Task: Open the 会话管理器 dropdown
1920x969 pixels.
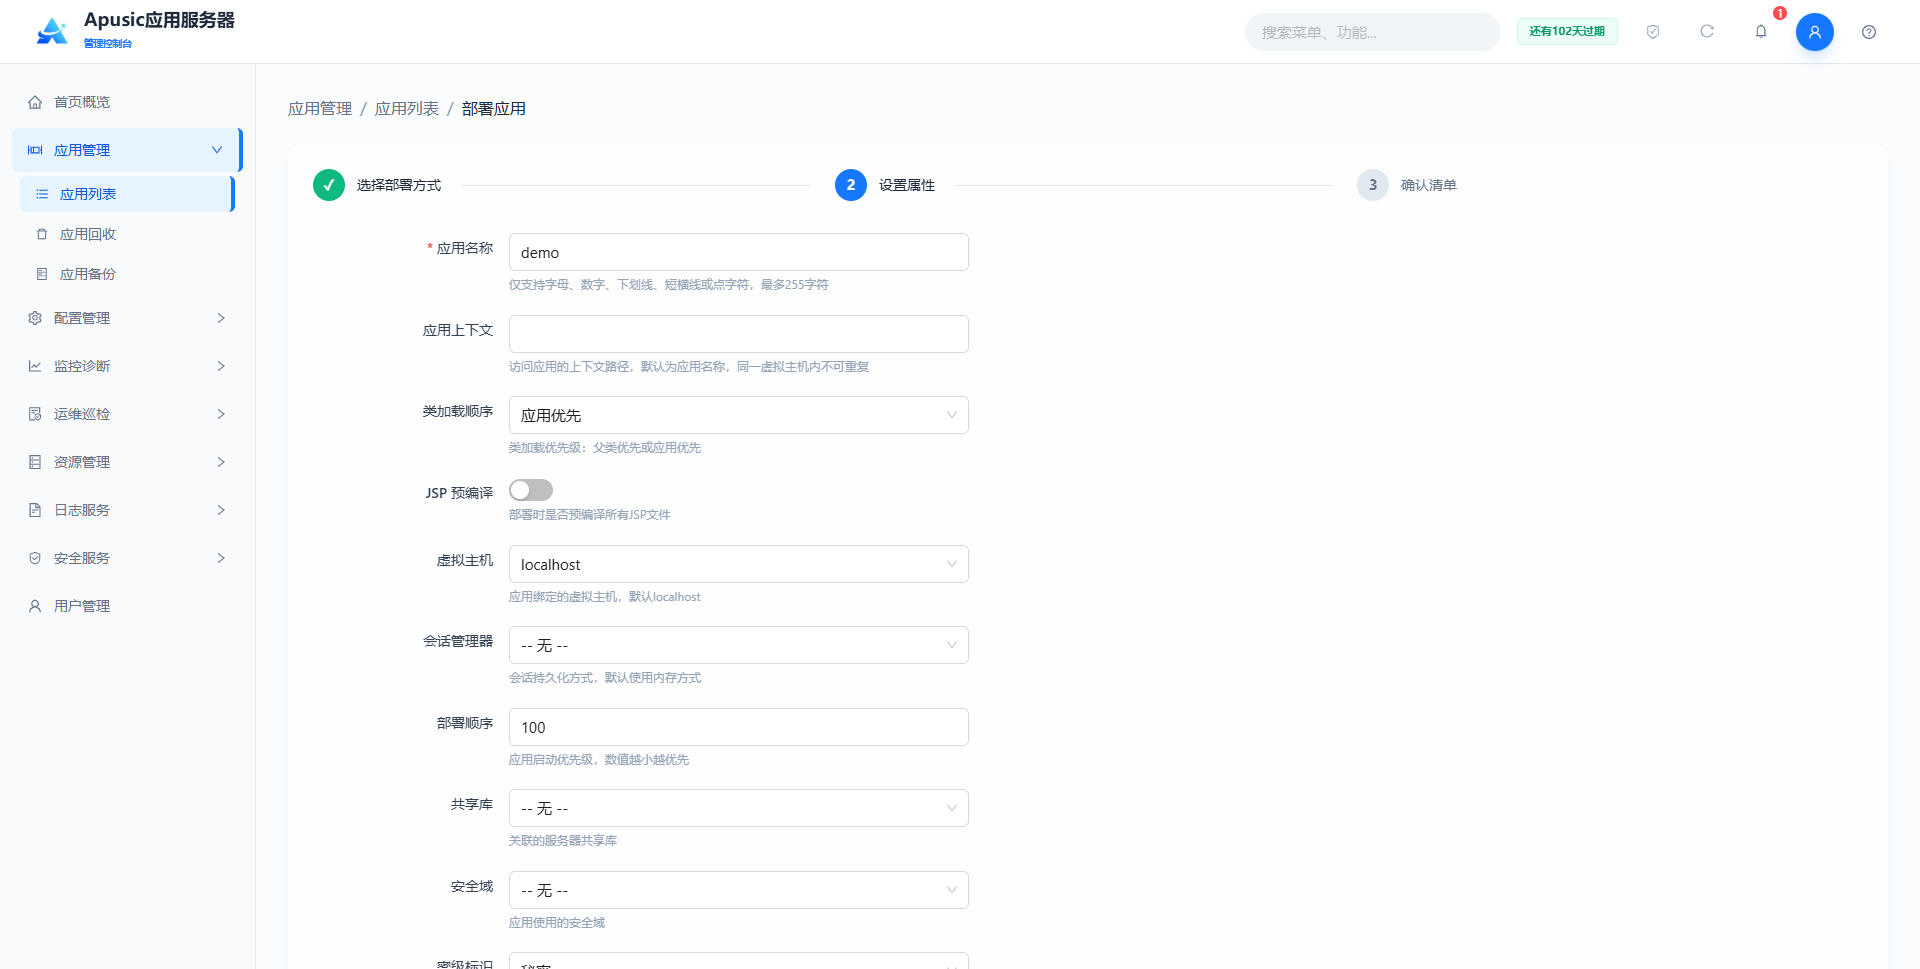Action: click(x=739, y=645)
